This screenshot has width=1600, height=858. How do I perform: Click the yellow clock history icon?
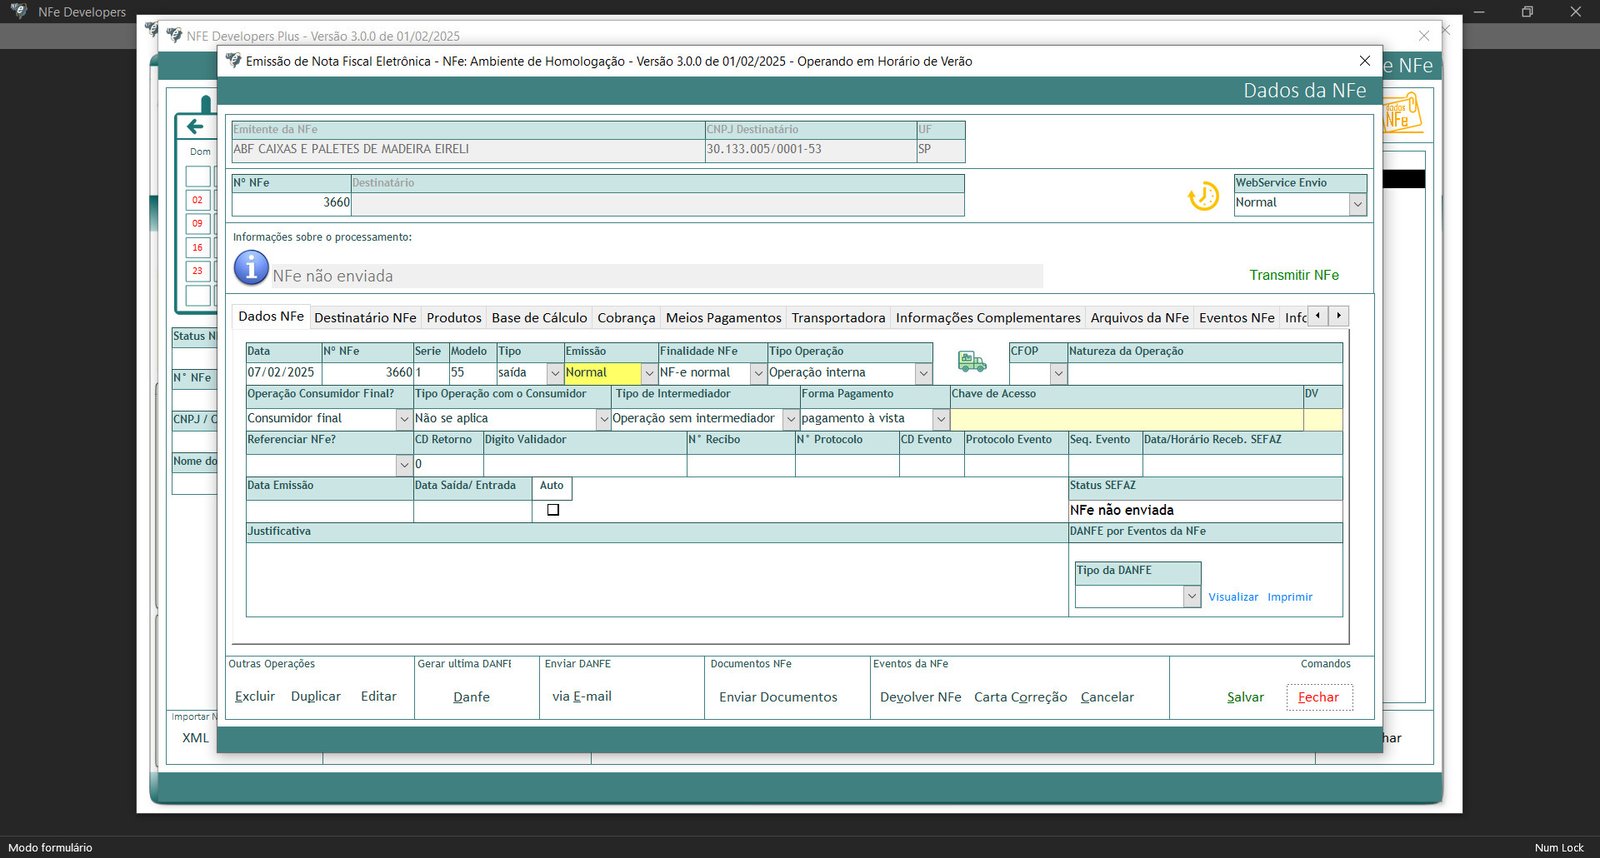(1202, 196)
